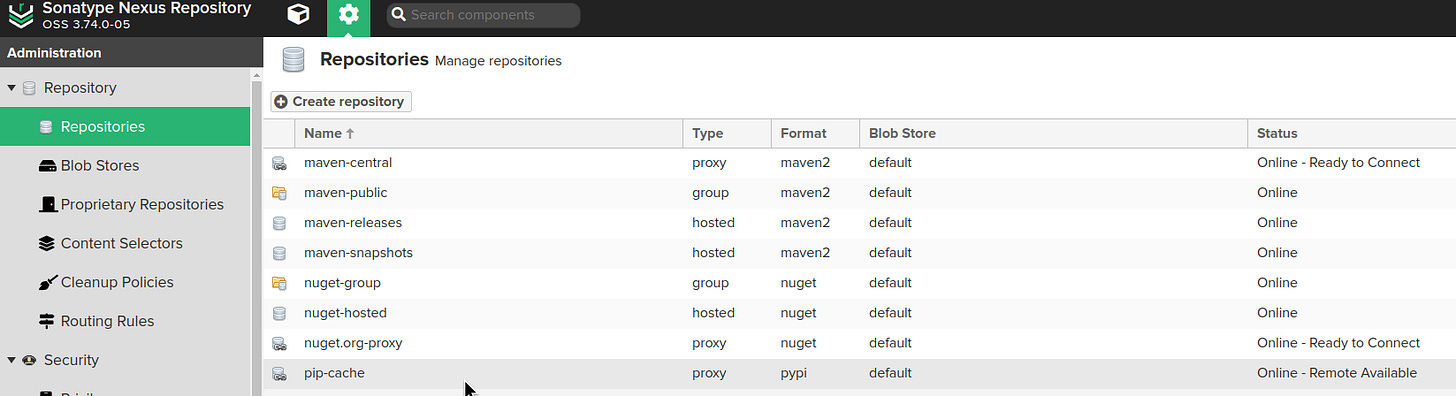Open the maven-snapshots repository row
This screenshot has height=396, width=1456.
(x=860, y=252)
